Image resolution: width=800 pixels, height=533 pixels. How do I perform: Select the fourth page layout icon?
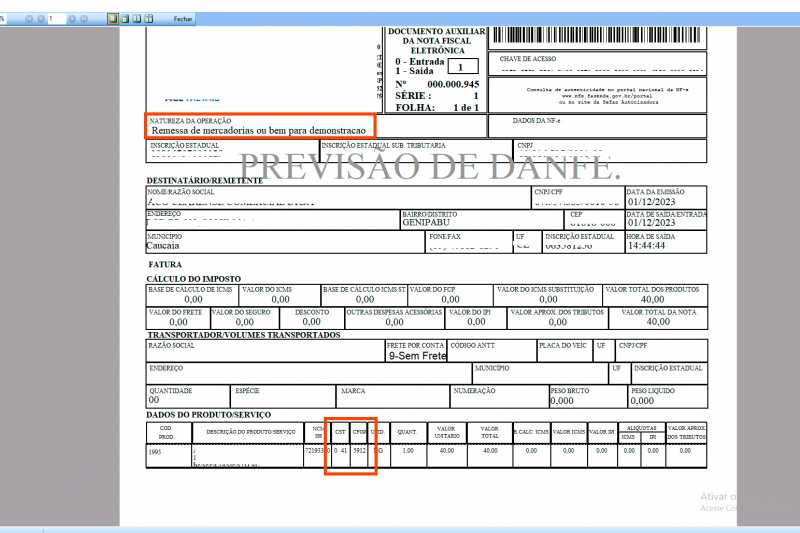[148, 19]
